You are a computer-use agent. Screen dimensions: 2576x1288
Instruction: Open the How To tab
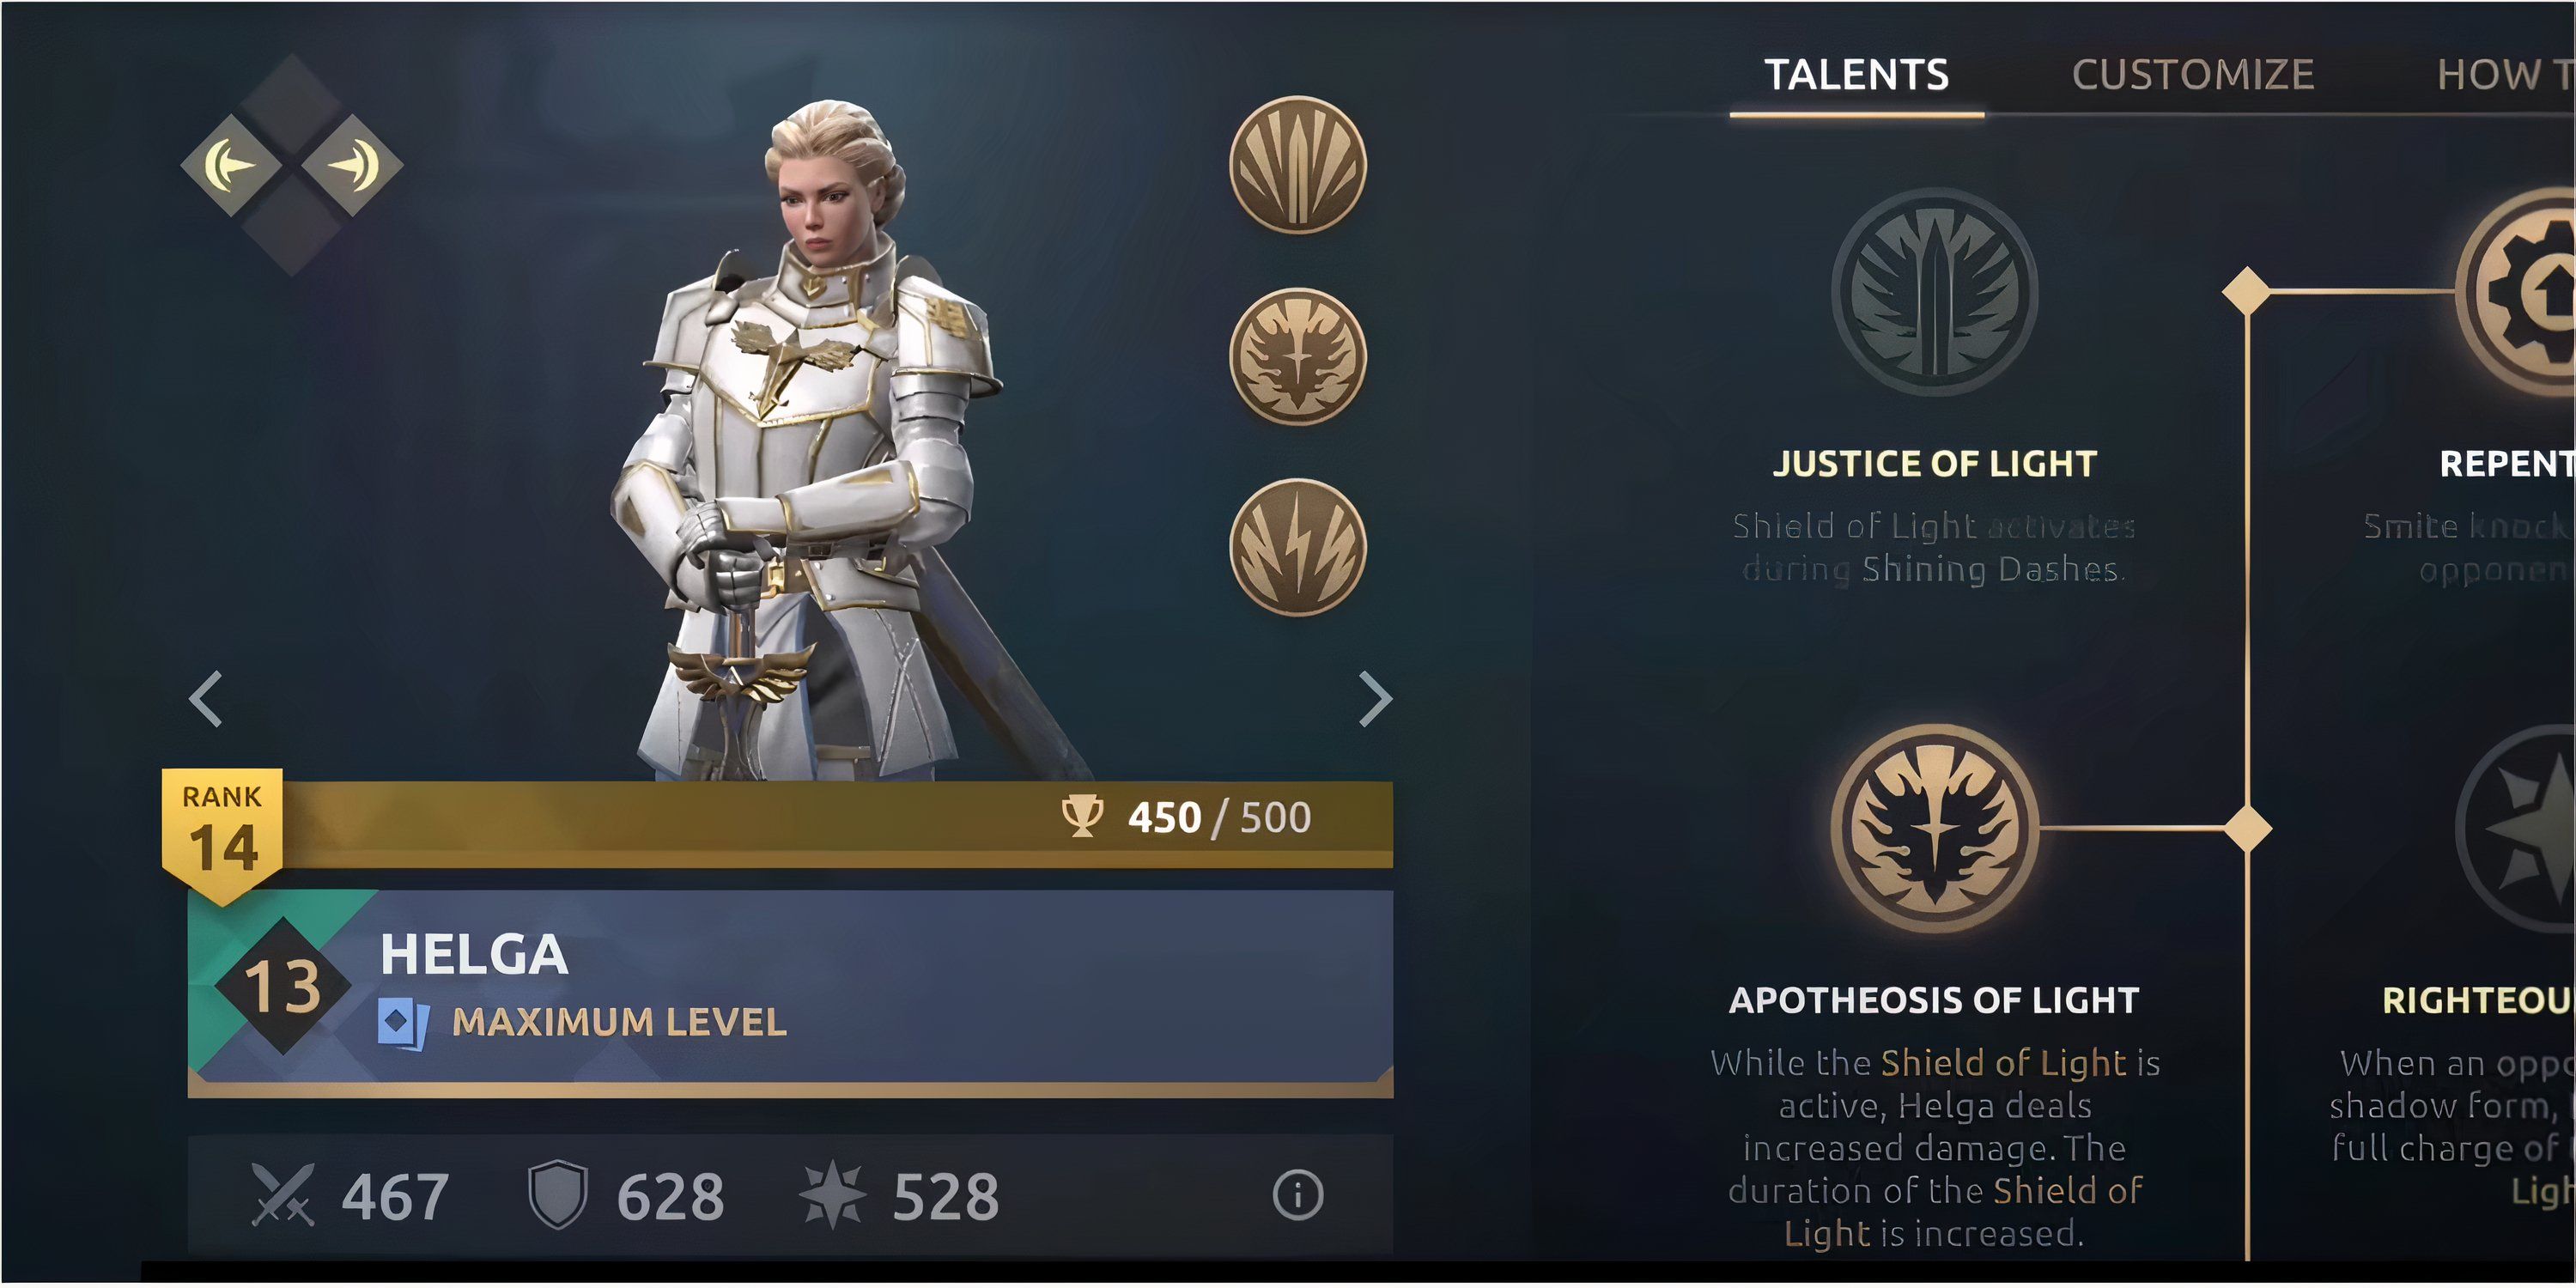pyautogui.click(x=2505, y=75)
